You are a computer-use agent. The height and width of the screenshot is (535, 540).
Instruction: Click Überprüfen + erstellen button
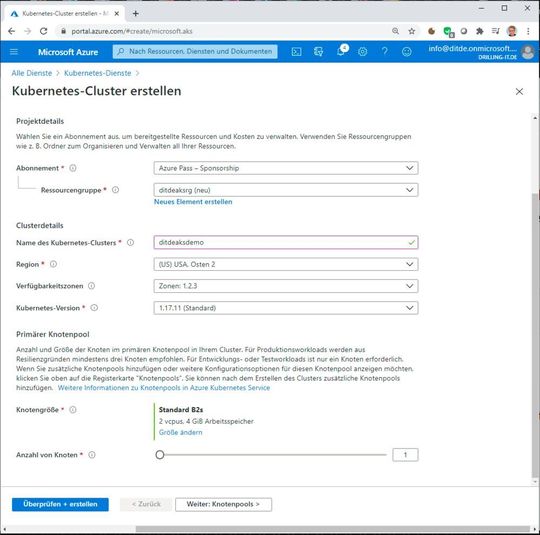pyautogui.click(x=60, y=504)
